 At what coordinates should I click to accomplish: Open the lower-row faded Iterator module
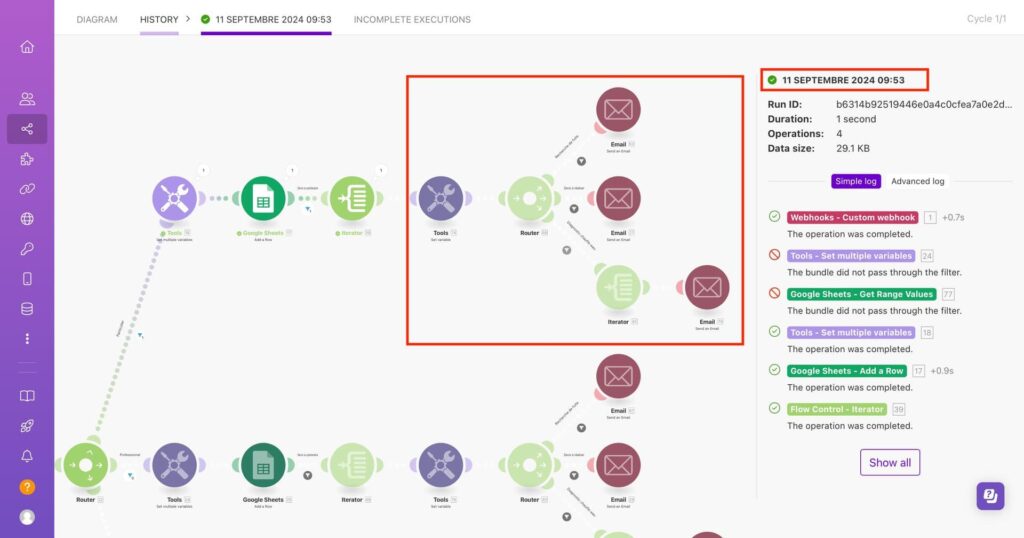352,465
